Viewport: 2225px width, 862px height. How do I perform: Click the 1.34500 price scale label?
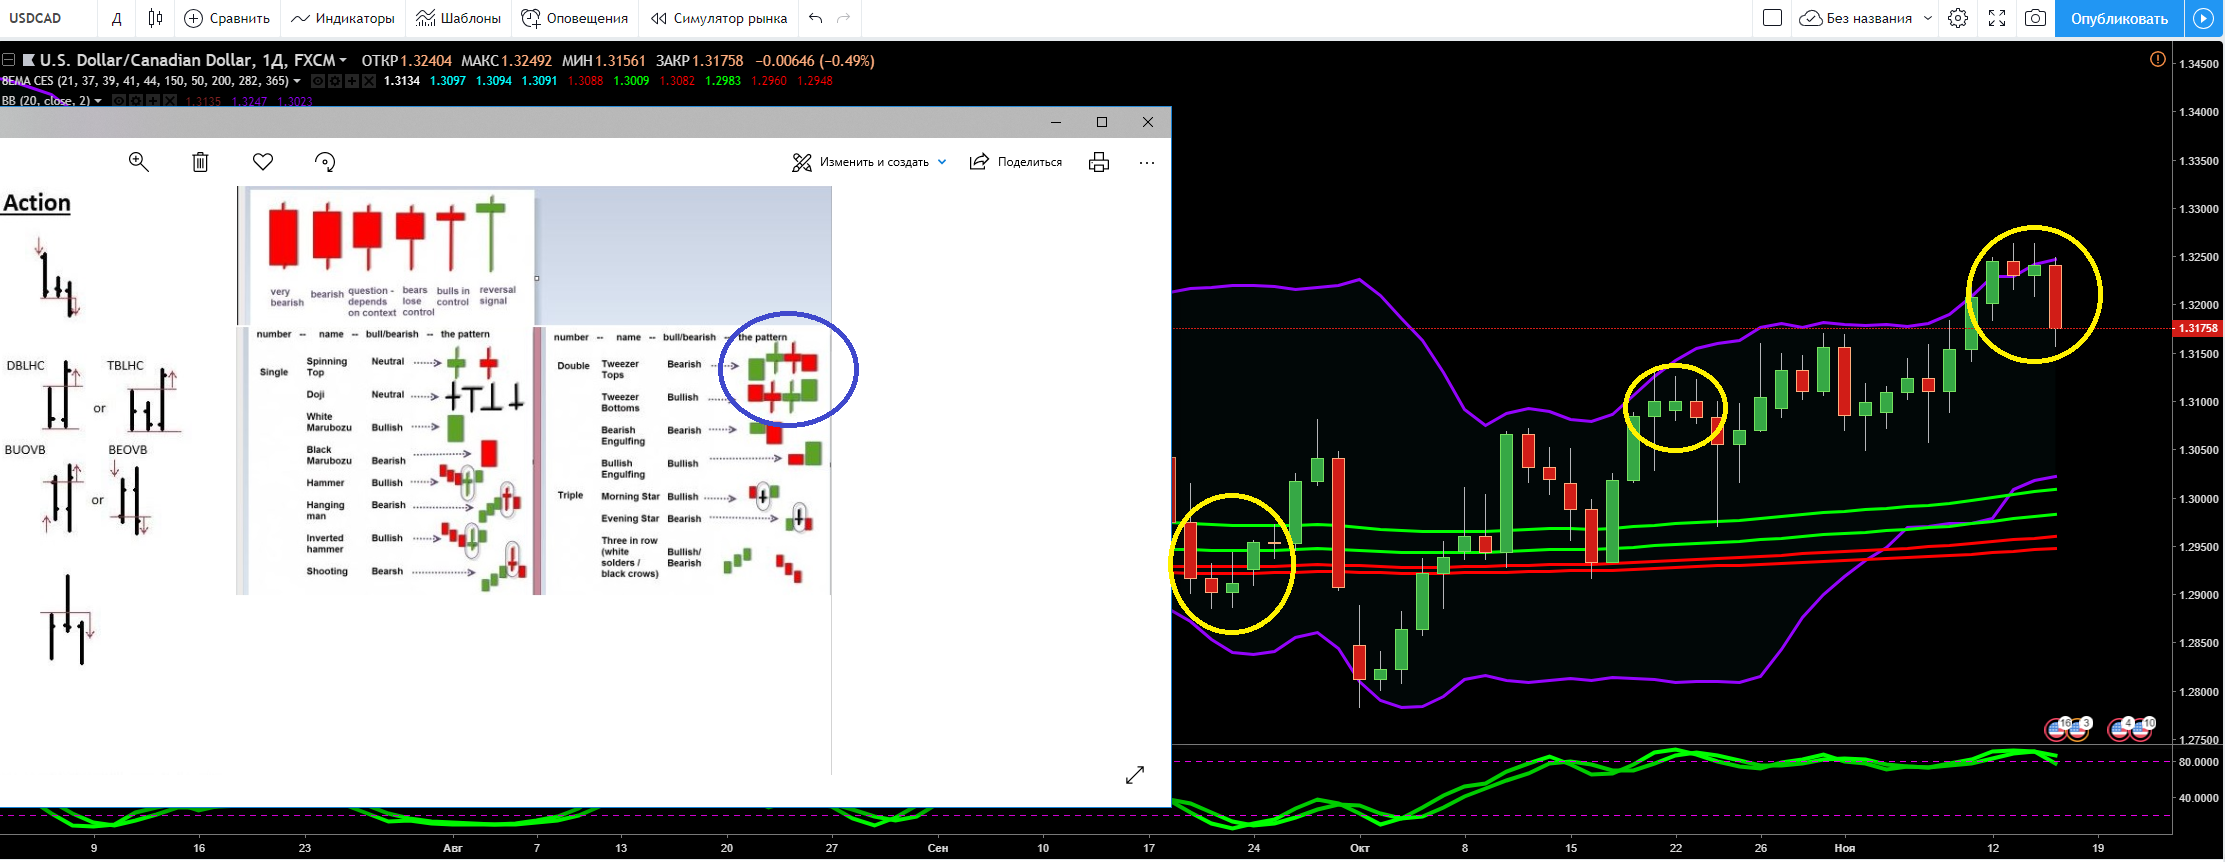click(x=2199, y=64)
